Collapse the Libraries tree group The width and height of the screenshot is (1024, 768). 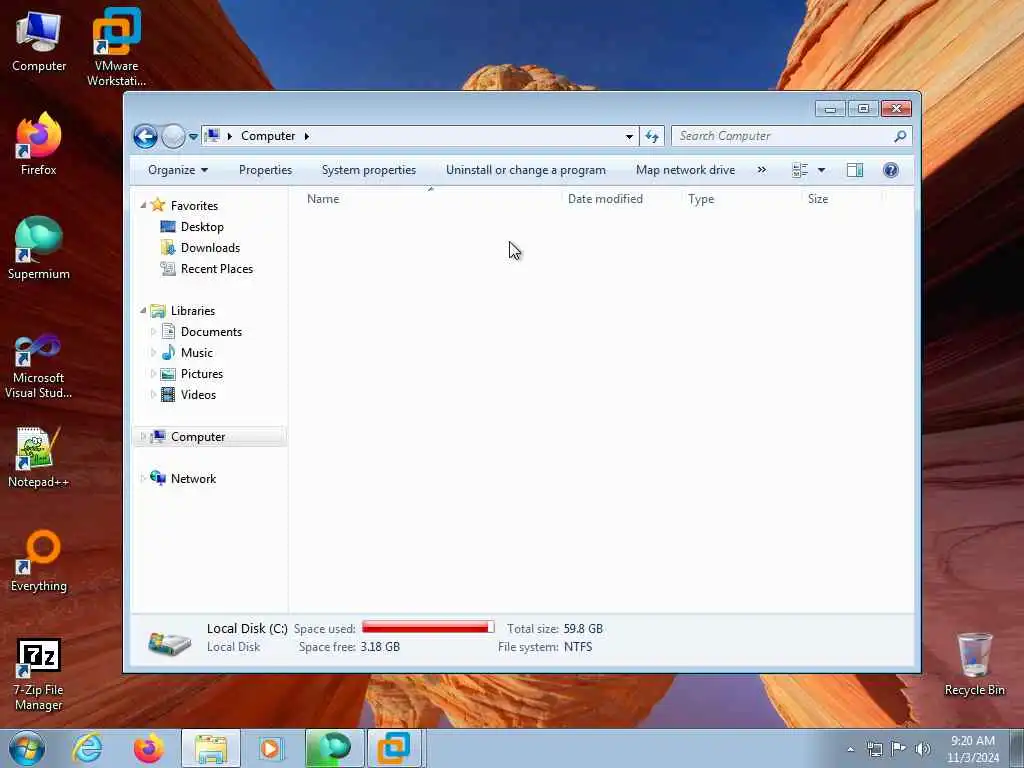pos(143,310)
